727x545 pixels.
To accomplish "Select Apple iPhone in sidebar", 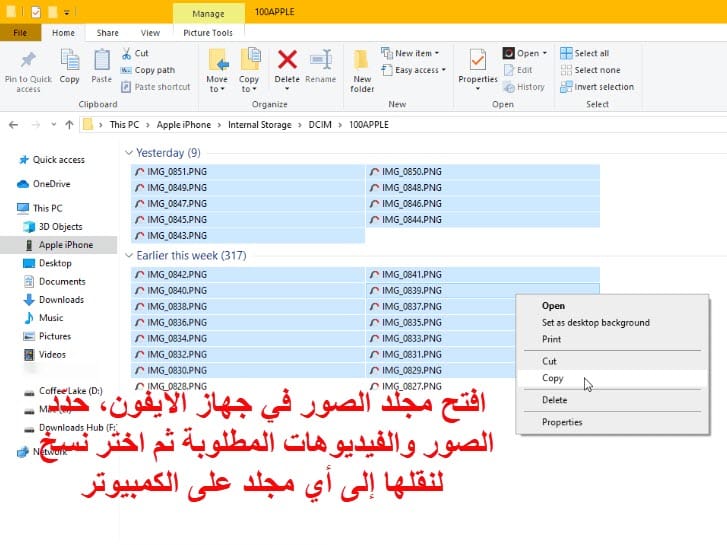I will coord(59,245).
